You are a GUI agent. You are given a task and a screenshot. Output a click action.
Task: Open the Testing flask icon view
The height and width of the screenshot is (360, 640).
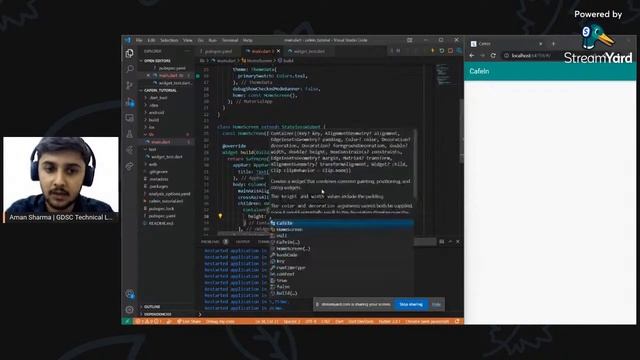pyautogui.click(x=130, y=134)
